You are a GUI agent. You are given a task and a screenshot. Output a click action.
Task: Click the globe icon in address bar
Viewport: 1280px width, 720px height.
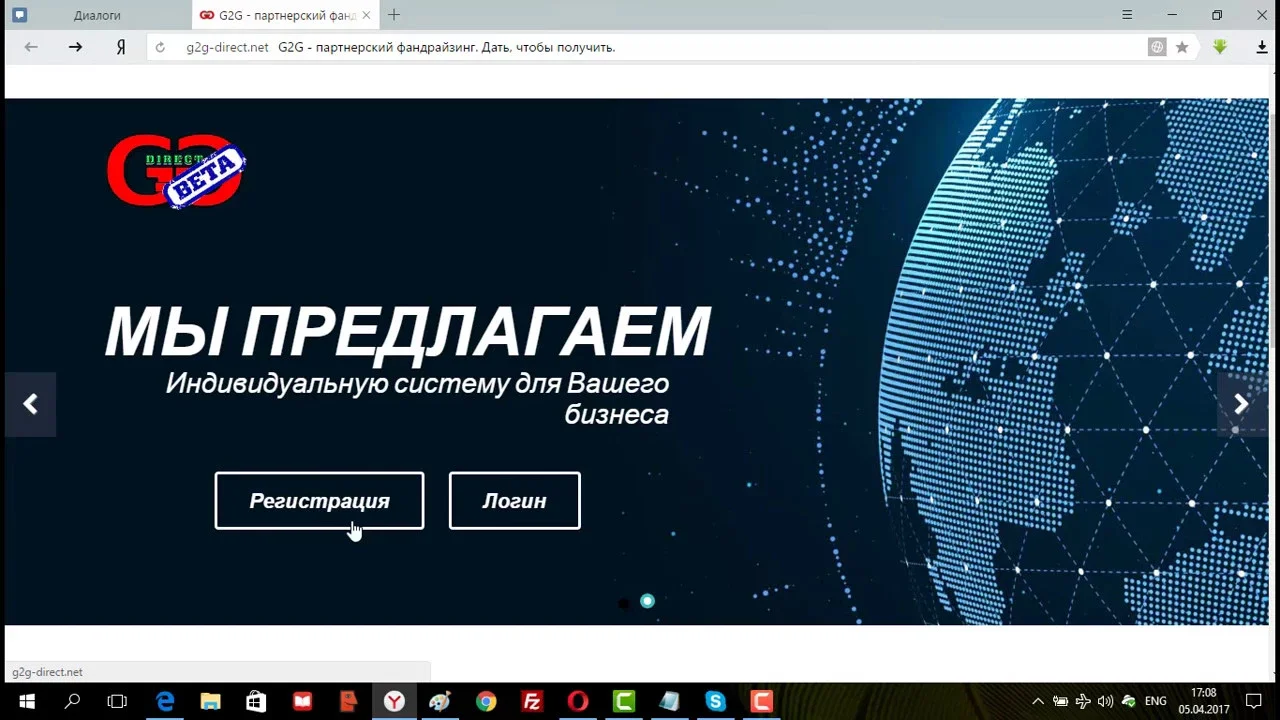1157,47
